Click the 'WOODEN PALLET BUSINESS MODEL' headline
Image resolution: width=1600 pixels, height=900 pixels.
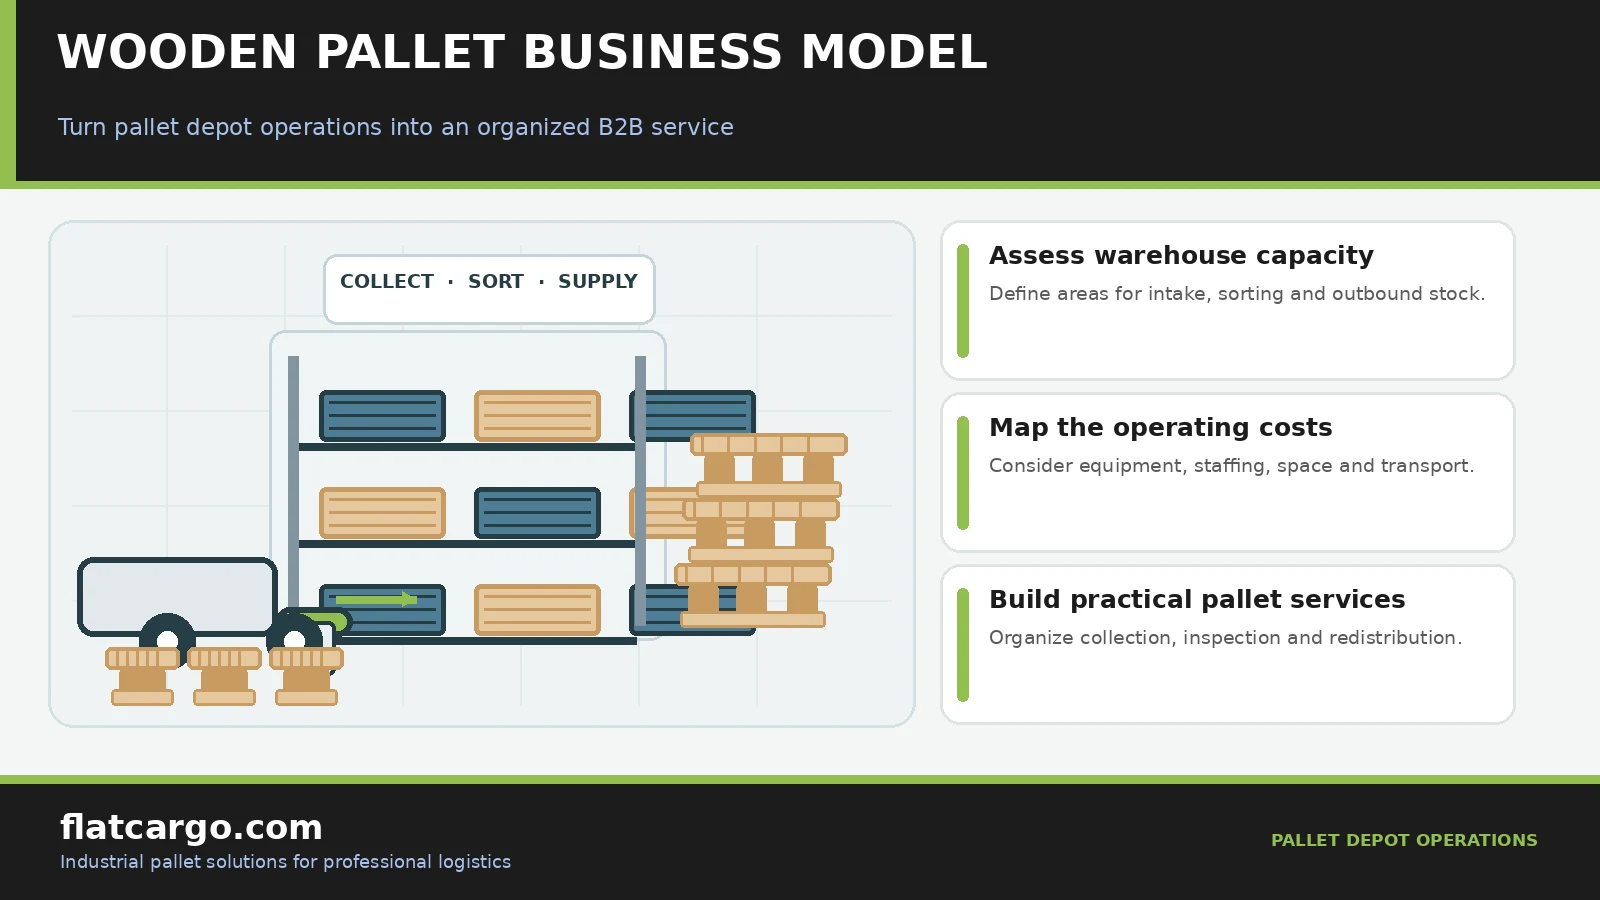point(522,52)
